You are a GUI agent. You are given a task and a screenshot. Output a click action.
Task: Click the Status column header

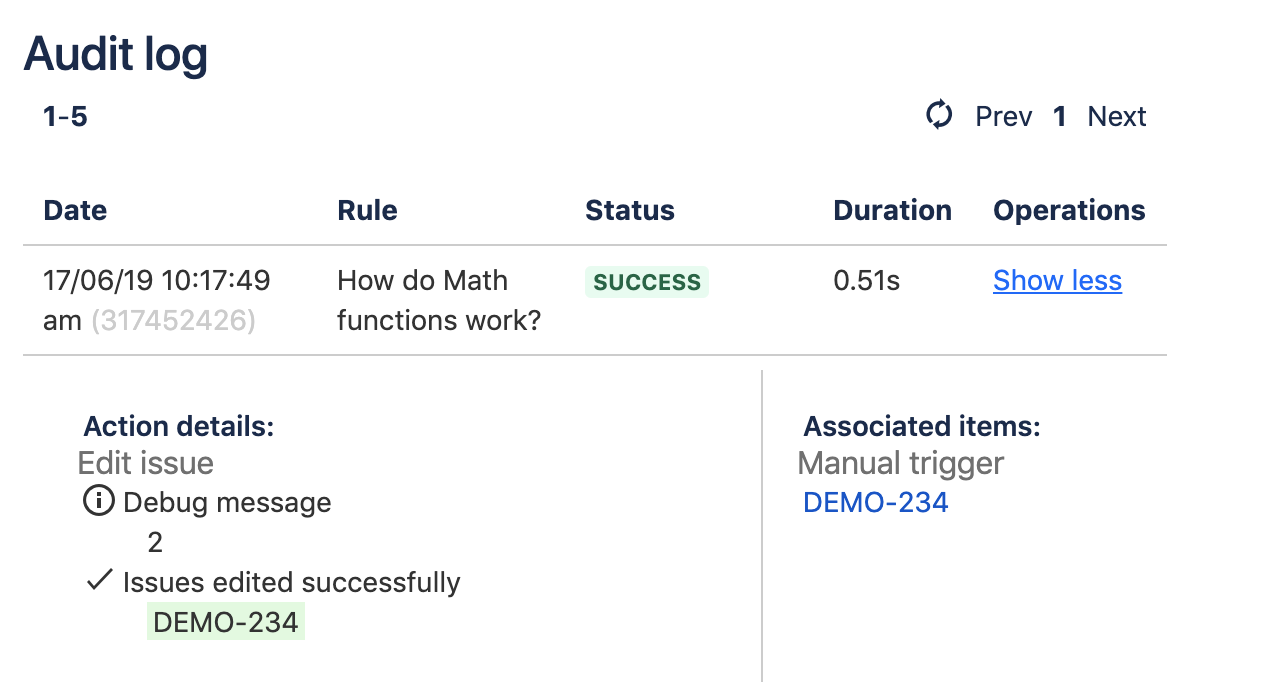point(630,211)
